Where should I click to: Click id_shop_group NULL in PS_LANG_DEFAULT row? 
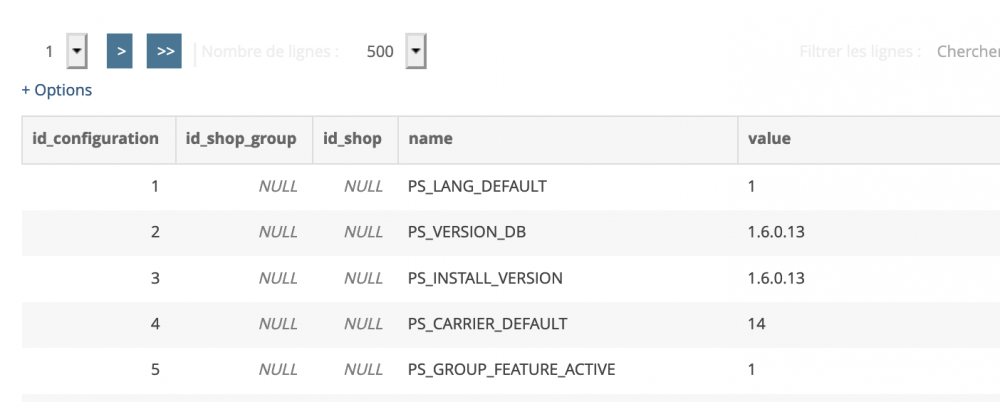coord(278,186)
